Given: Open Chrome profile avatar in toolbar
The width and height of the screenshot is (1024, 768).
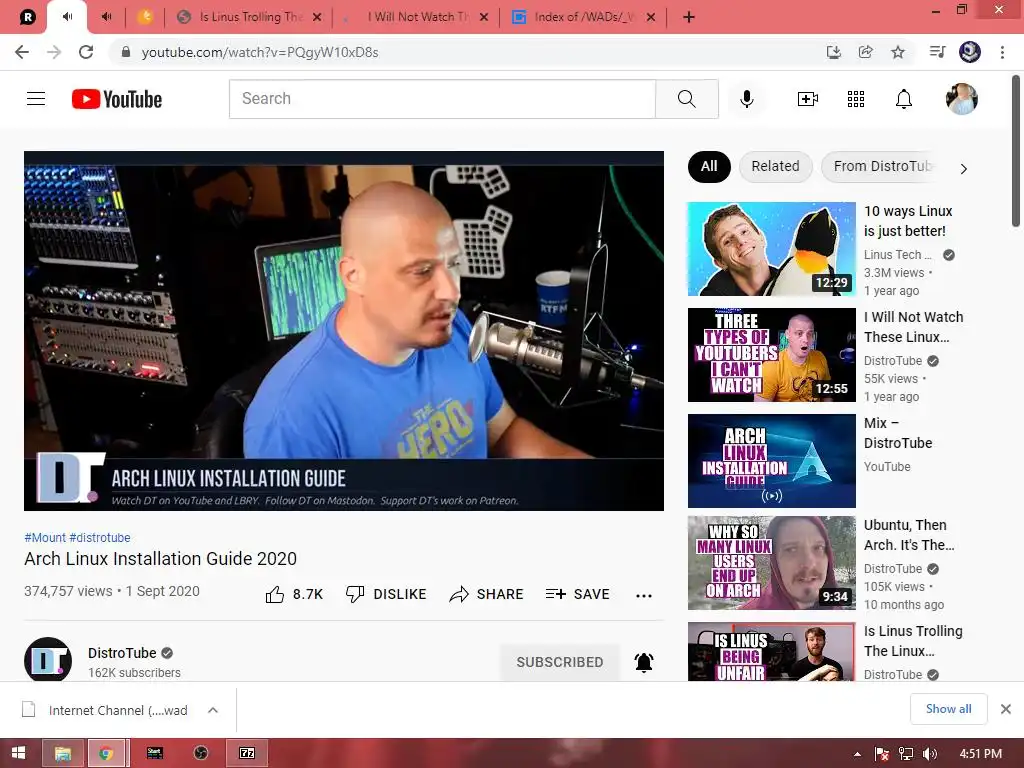Looking at the screenshot, I should coord(970,52).
